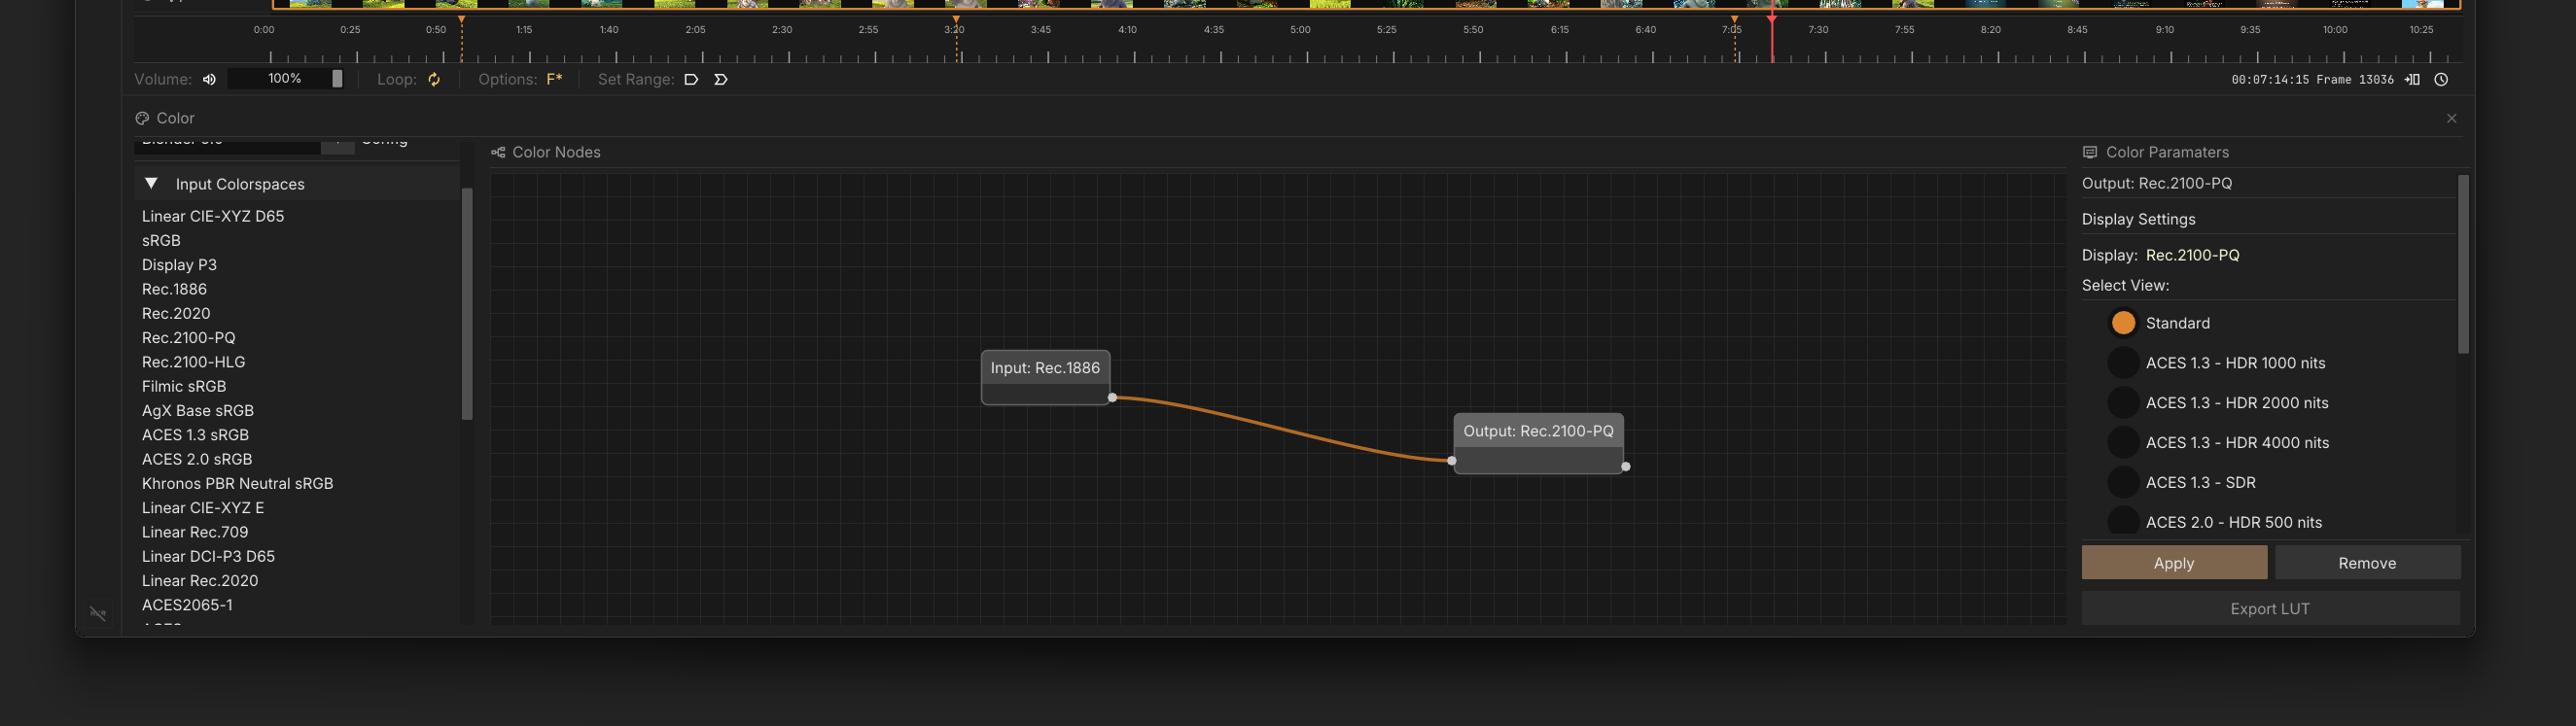This screenshot has width=2576, height=726.
Task: Select Rec.2100-HLG in input colorspaces list
Action: click(x=193, y=362)
